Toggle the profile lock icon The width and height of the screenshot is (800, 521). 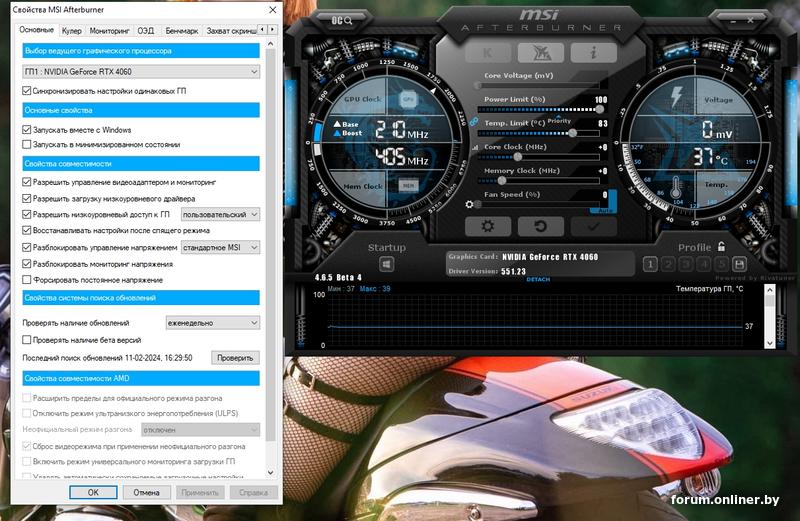coord(721,247)
